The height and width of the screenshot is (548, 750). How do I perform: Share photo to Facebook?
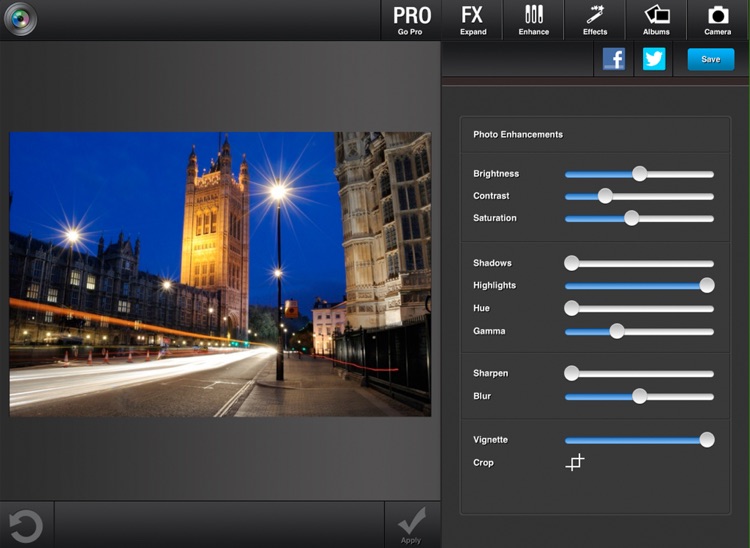coord(614,59)
